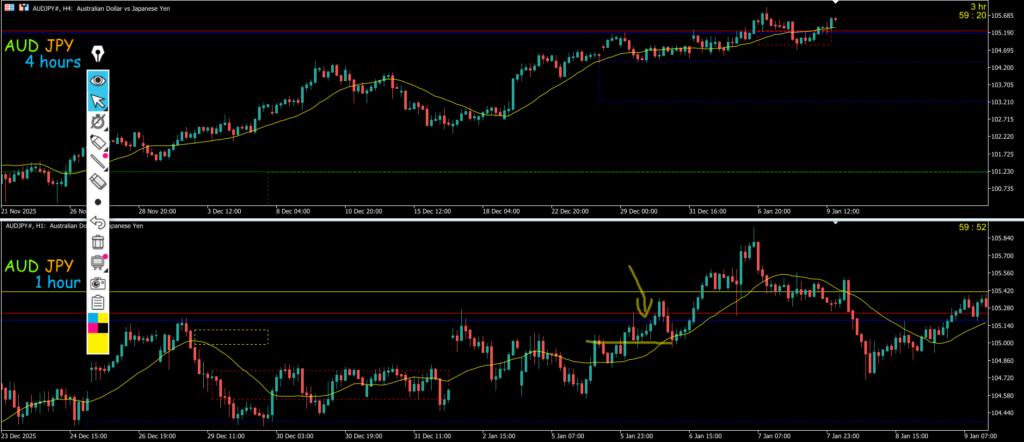This screenshot has height=442, width=1024.
Task: Select the crossed-circle tool in the drawing toolbar
Action: coord(98,121)
